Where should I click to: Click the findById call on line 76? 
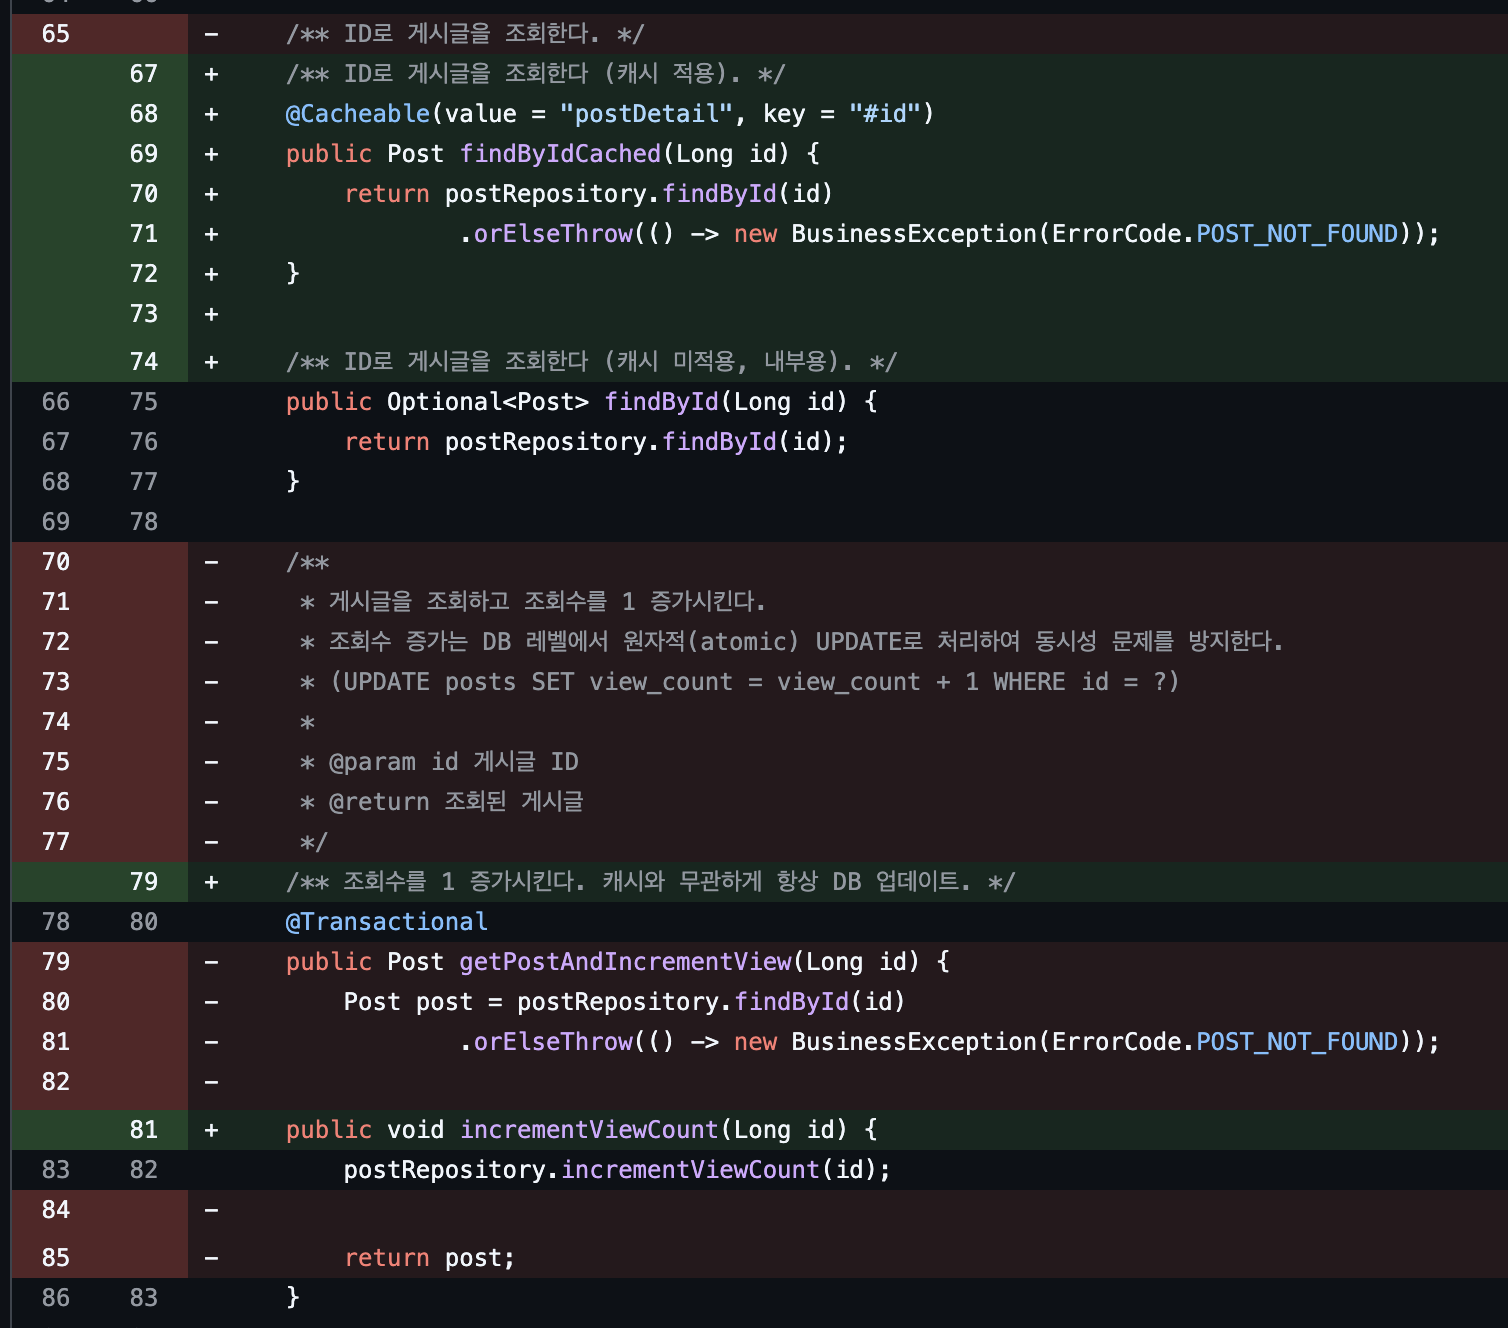coord(719,441)
